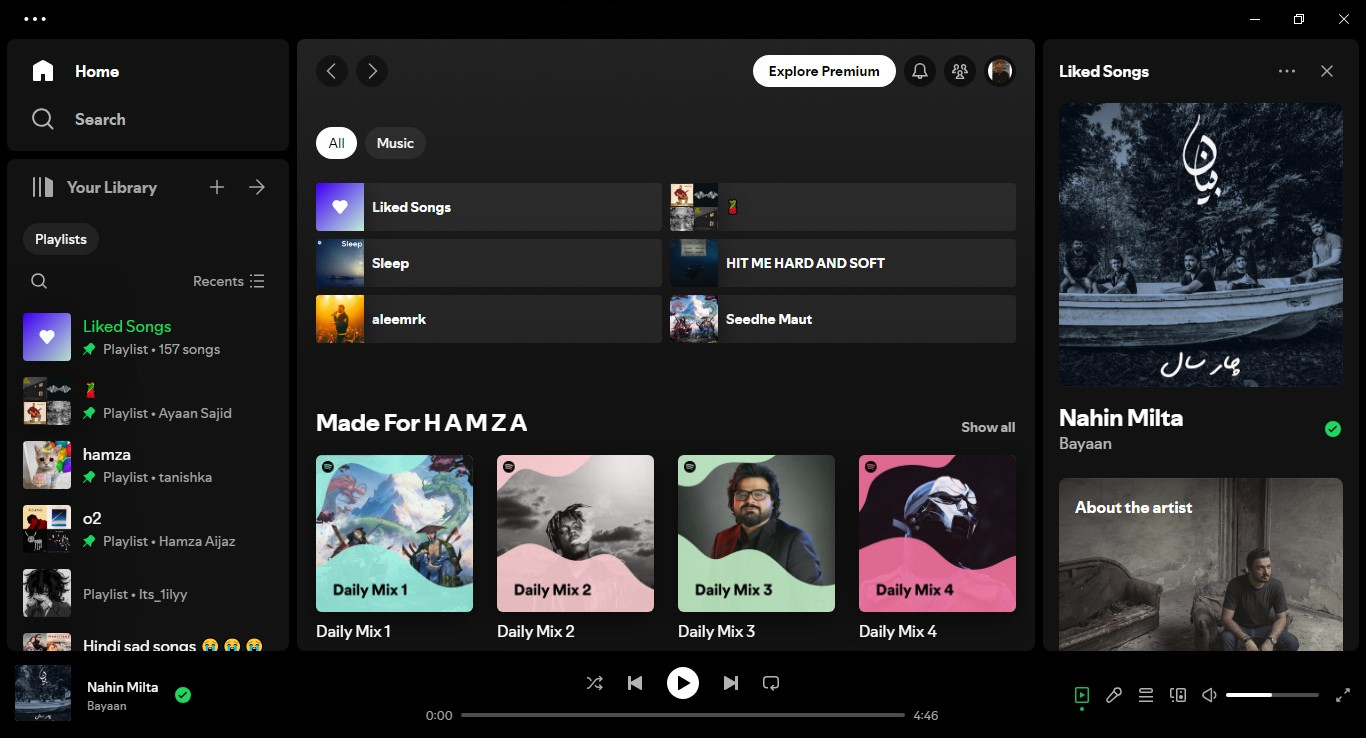Viewport: 1366px width, 738px height.
Task: Create a new playlist with plus icon
Action: [217, 187]
